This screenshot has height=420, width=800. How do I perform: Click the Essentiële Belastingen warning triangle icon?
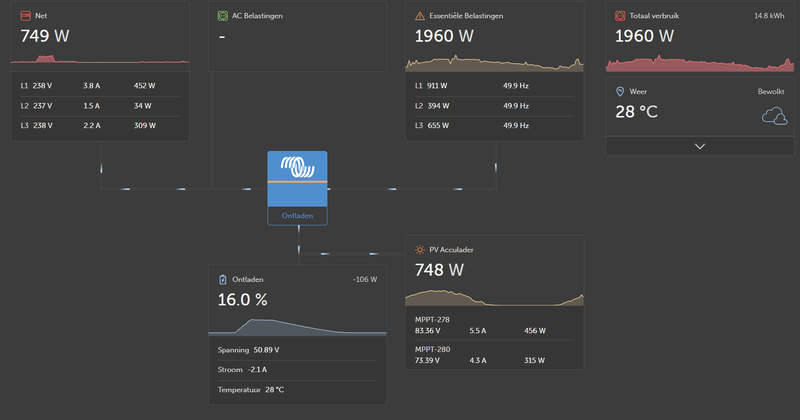[x=420, y=16]
